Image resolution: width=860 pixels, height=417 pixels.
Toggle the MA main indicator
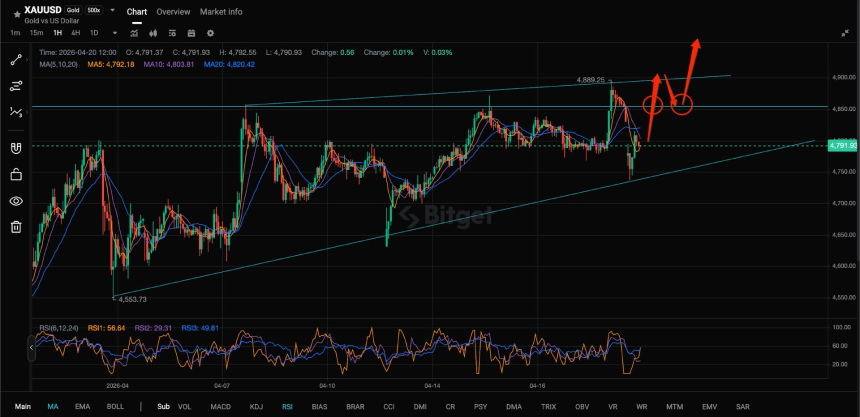[x=53, y=407]
